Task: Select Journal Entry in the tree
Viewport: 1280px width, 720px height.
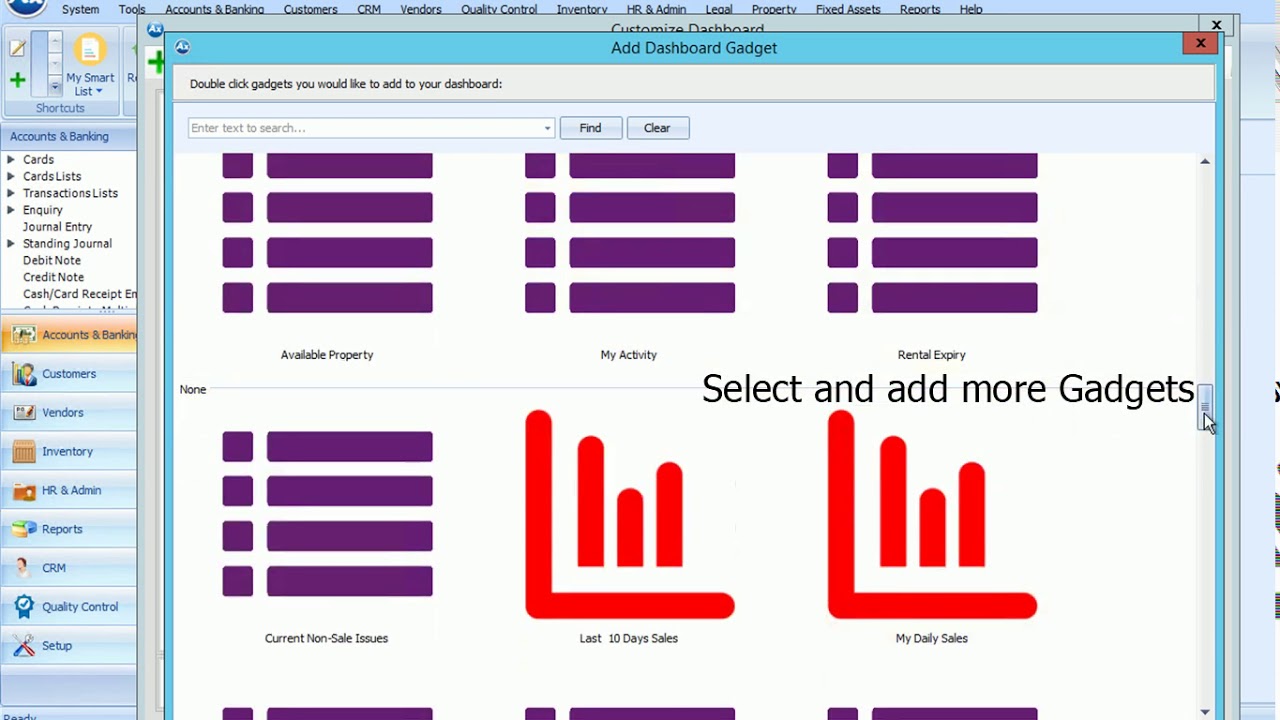Action: click(57, 227)
